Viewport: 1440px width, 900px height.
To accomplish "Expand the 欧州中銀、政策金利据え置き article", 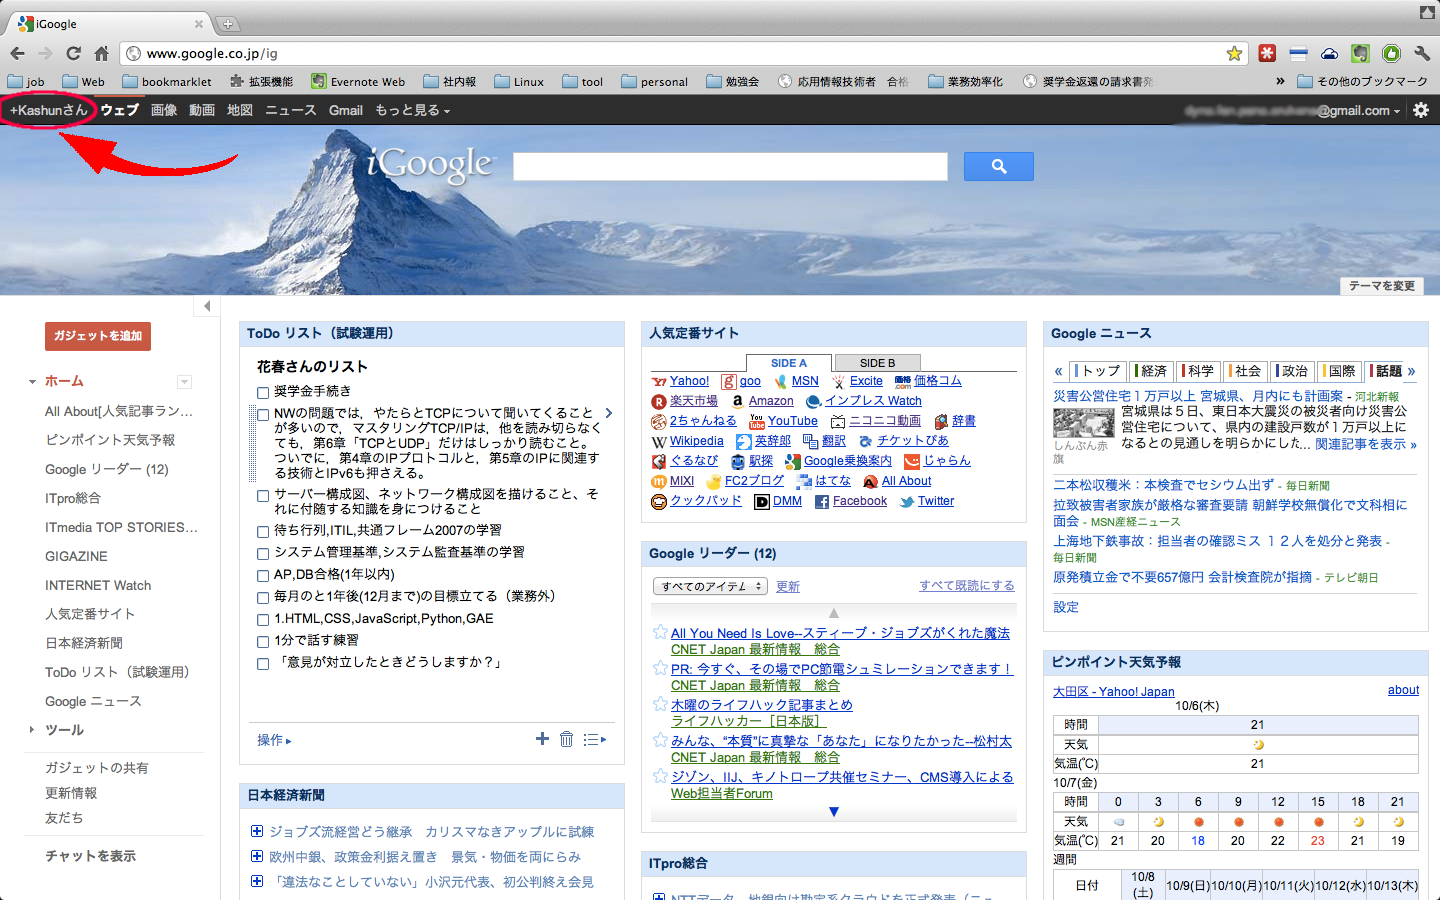I will coord(257,856).
